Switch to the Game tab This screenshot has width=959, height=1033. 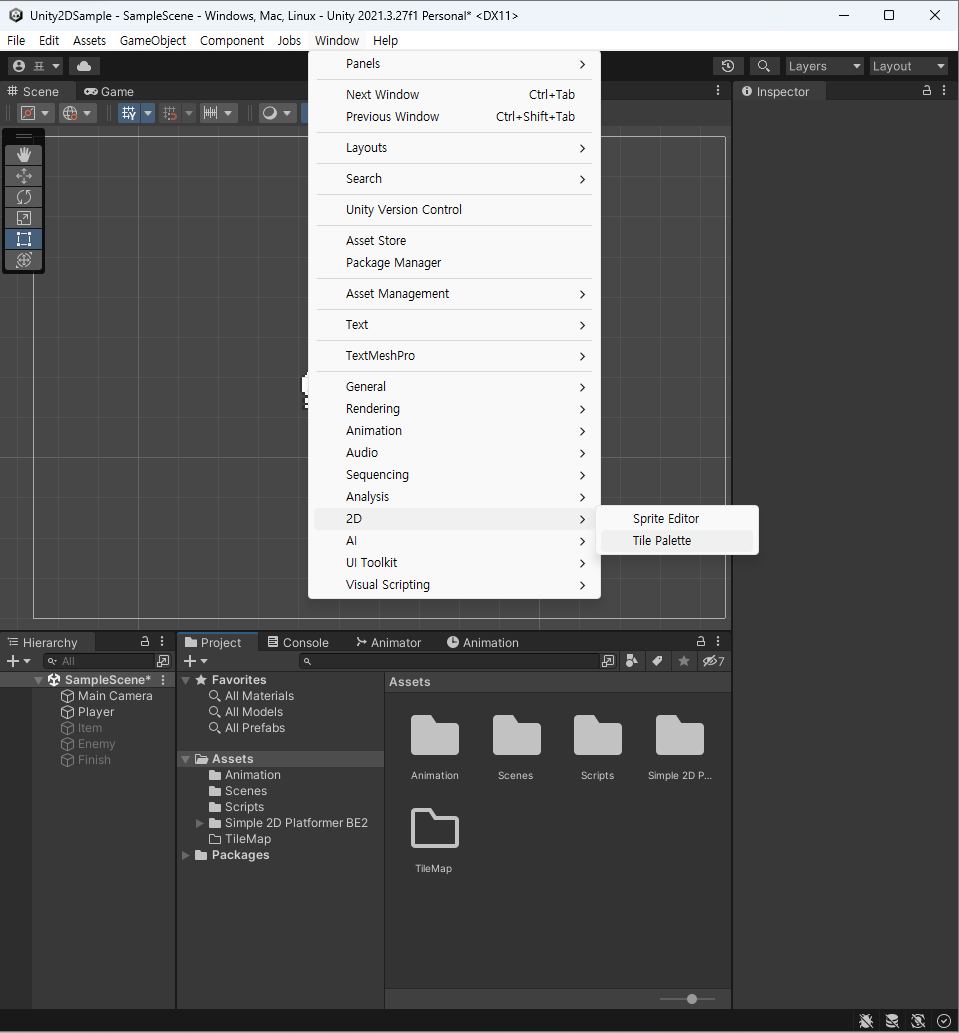[x=109, y=92]
